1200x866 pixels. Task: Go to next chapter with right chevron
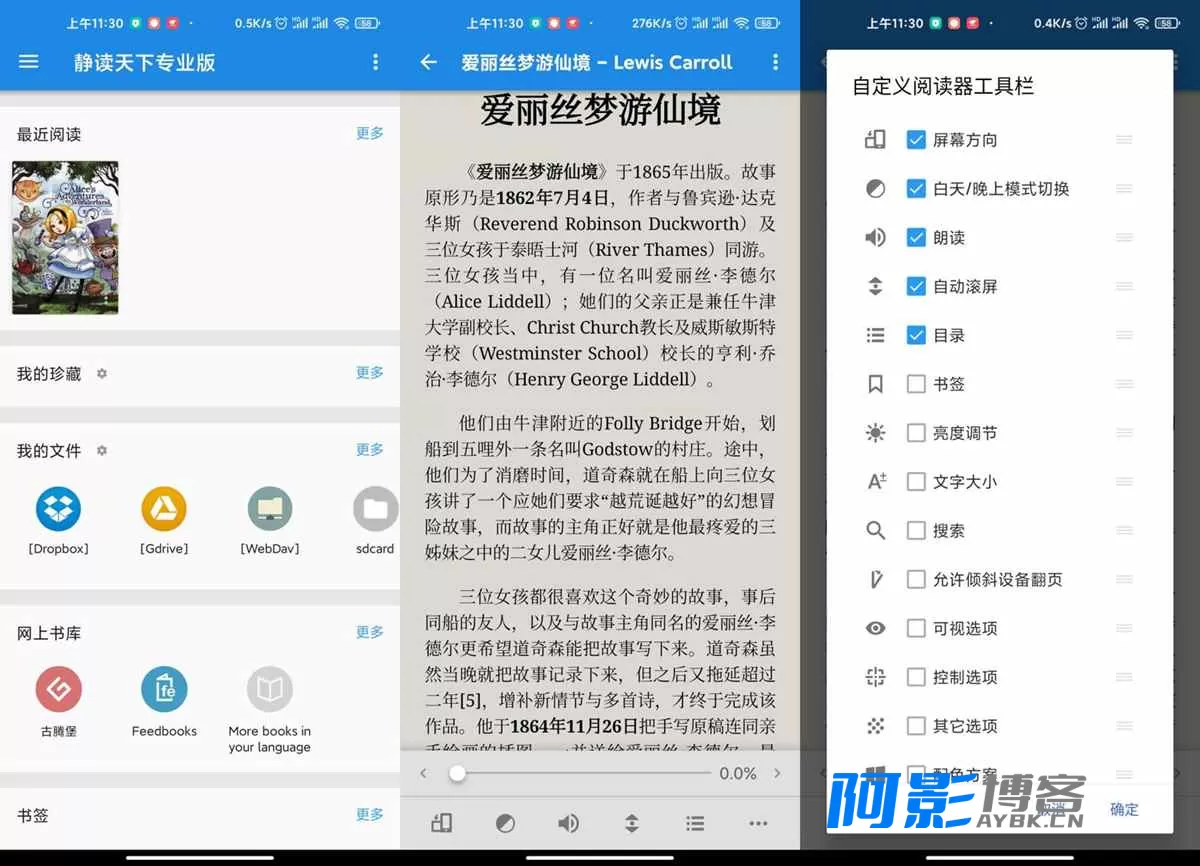[x=777, y=774]
